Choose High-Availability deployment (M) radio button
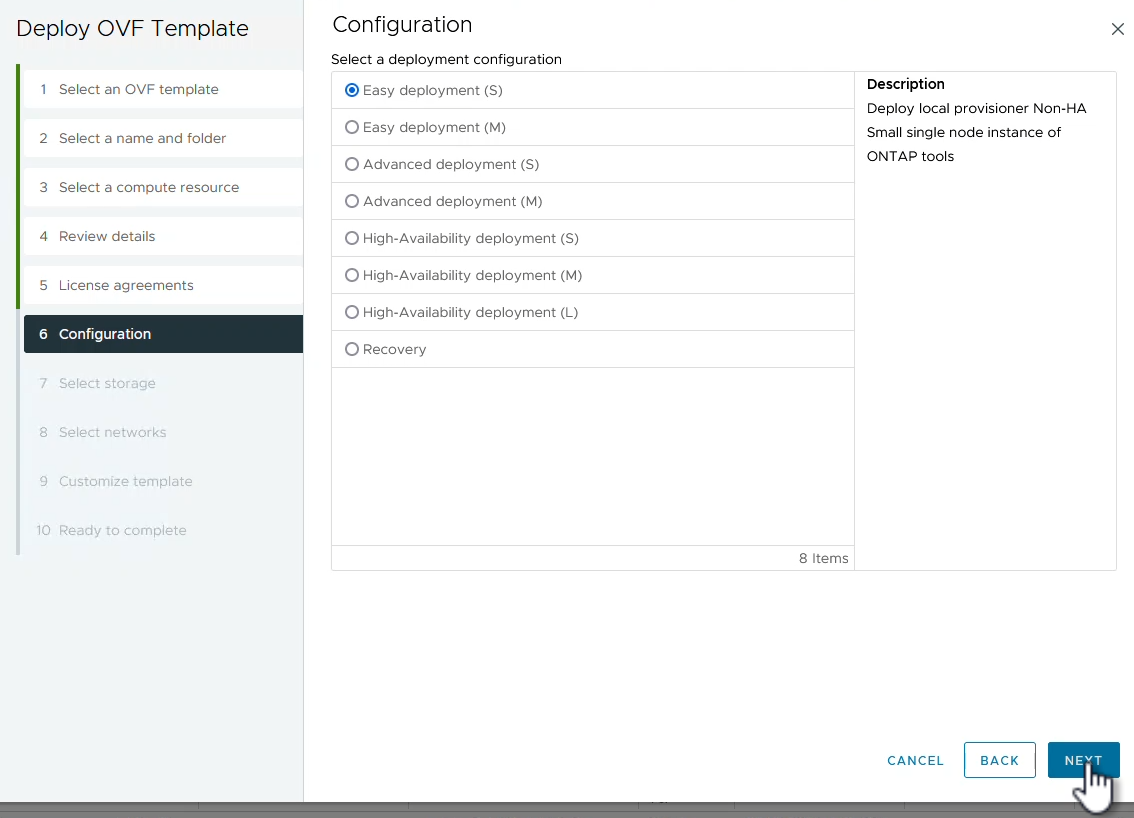Viewport: 1134px width, 818px height. 352,275
